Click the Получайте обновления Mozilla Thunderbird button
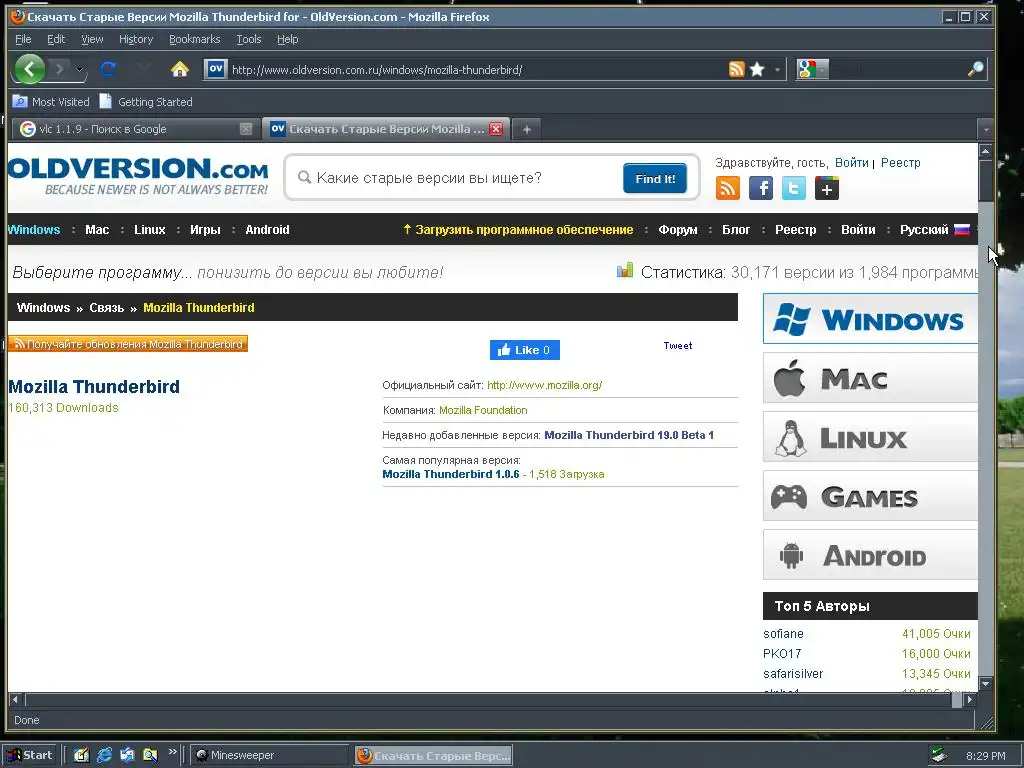Viewport: 1024px width, 768px height. pos(128,344)
